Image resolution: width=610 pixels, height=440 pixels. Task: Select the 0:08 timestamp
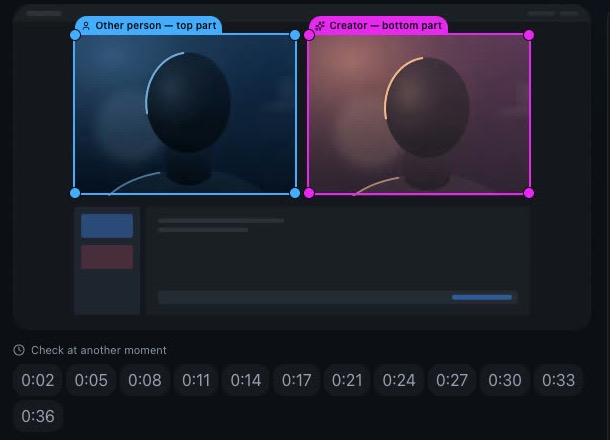coord(145,380)
